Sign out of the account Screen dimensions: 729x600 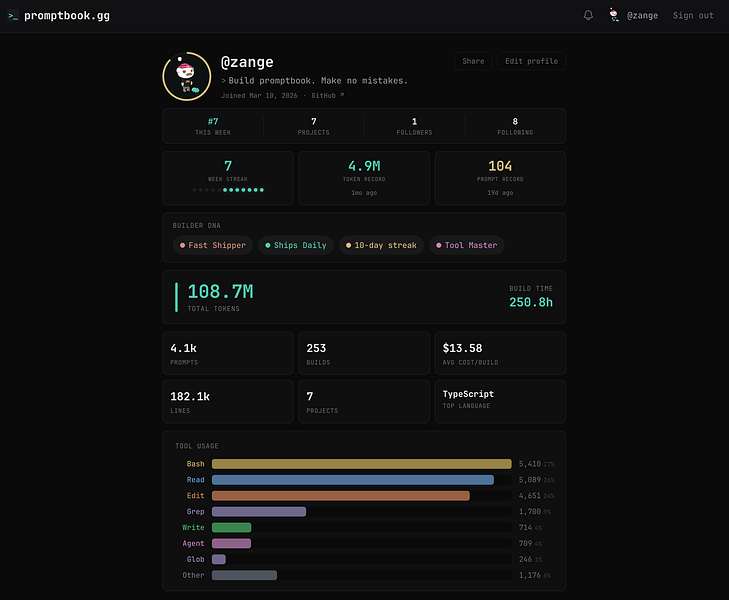coord(693,15)
